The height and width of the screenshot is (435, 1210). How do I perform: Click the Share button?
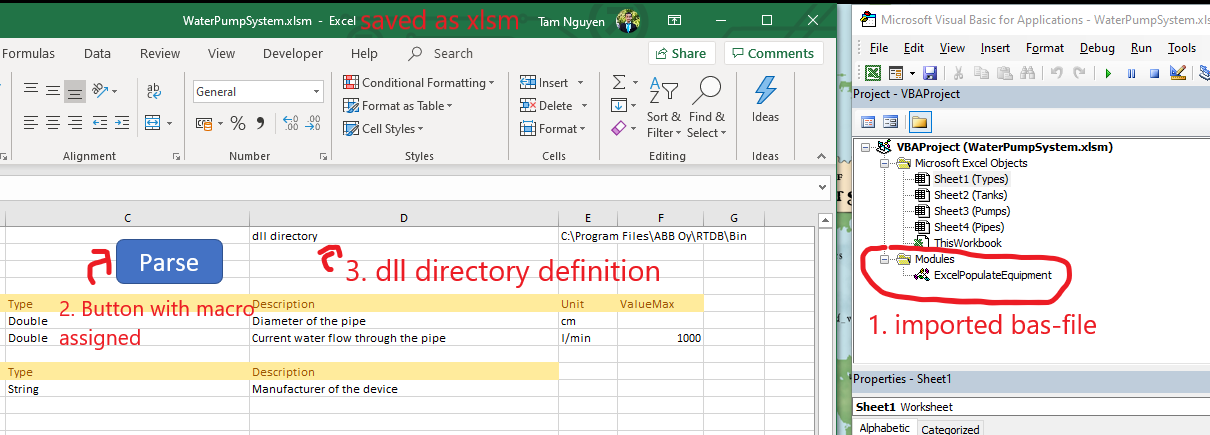(681, 53)
